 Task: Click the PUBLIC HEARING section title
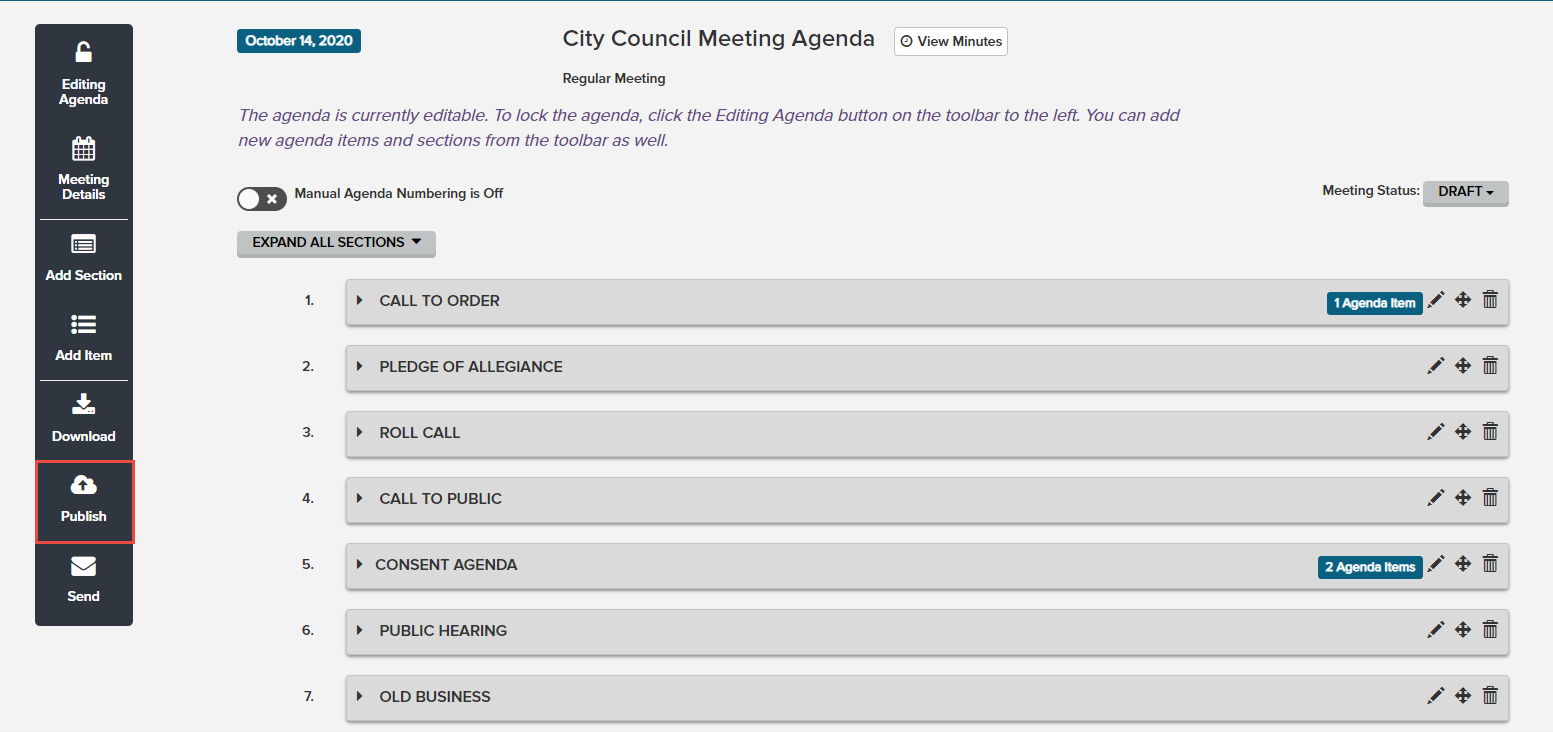pyautogui.click(x=443, y=631)
